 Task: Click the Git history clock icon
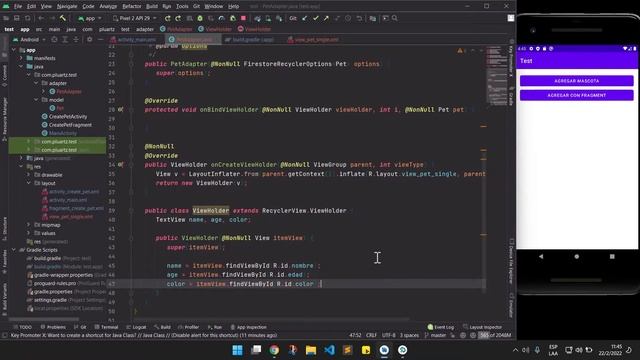point(348,18)
